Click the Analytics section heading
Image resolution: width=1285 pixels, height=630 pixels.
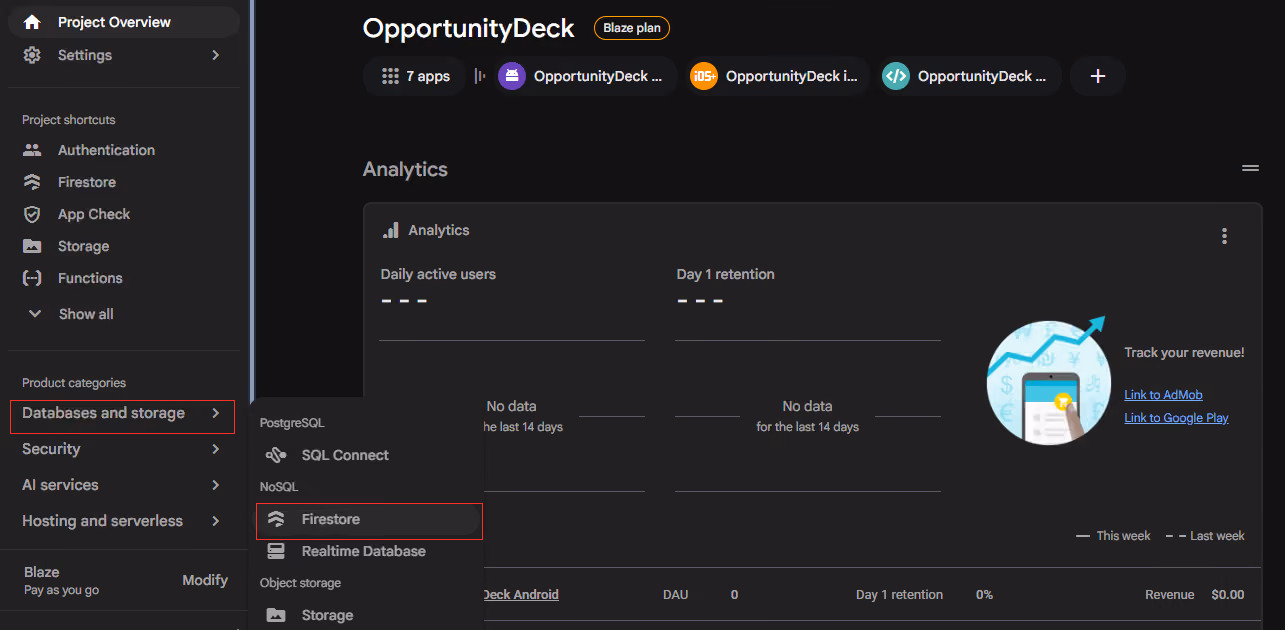tap(405, 169)
